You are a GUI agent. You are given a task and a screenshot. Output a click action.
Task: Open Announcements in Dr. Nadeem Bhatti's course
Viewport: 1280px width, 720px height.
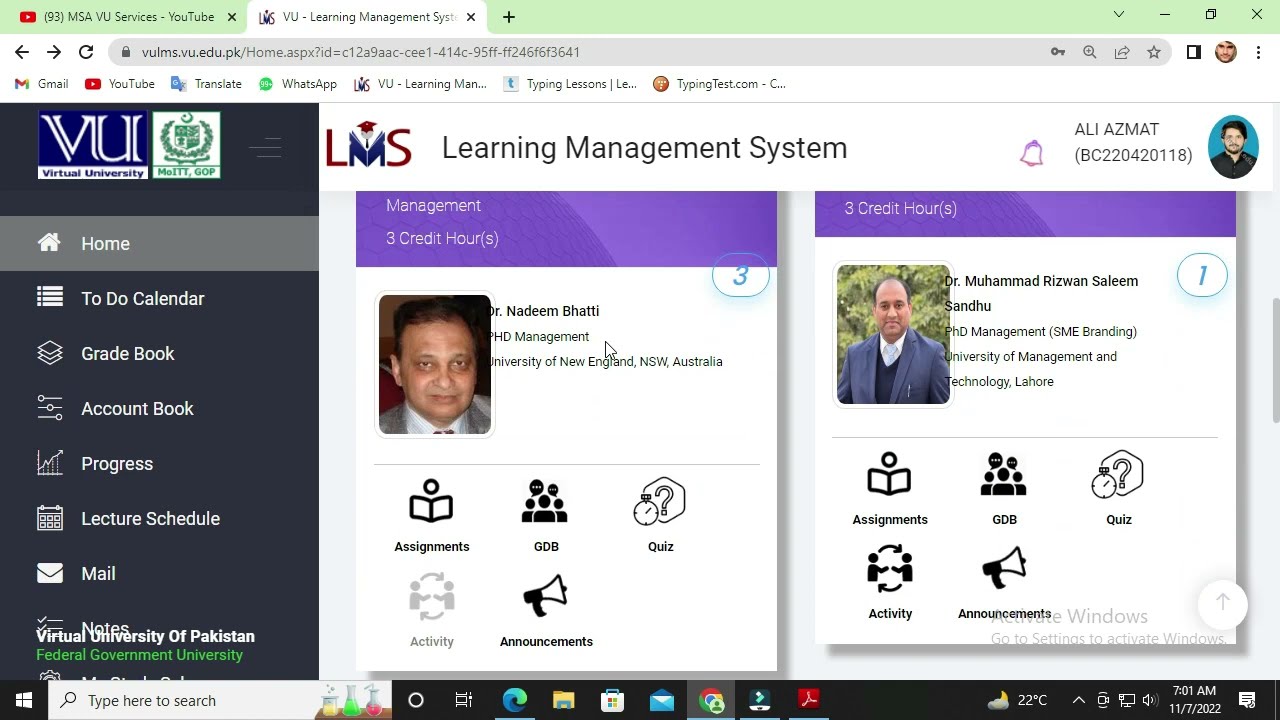[x=546, y=611]
